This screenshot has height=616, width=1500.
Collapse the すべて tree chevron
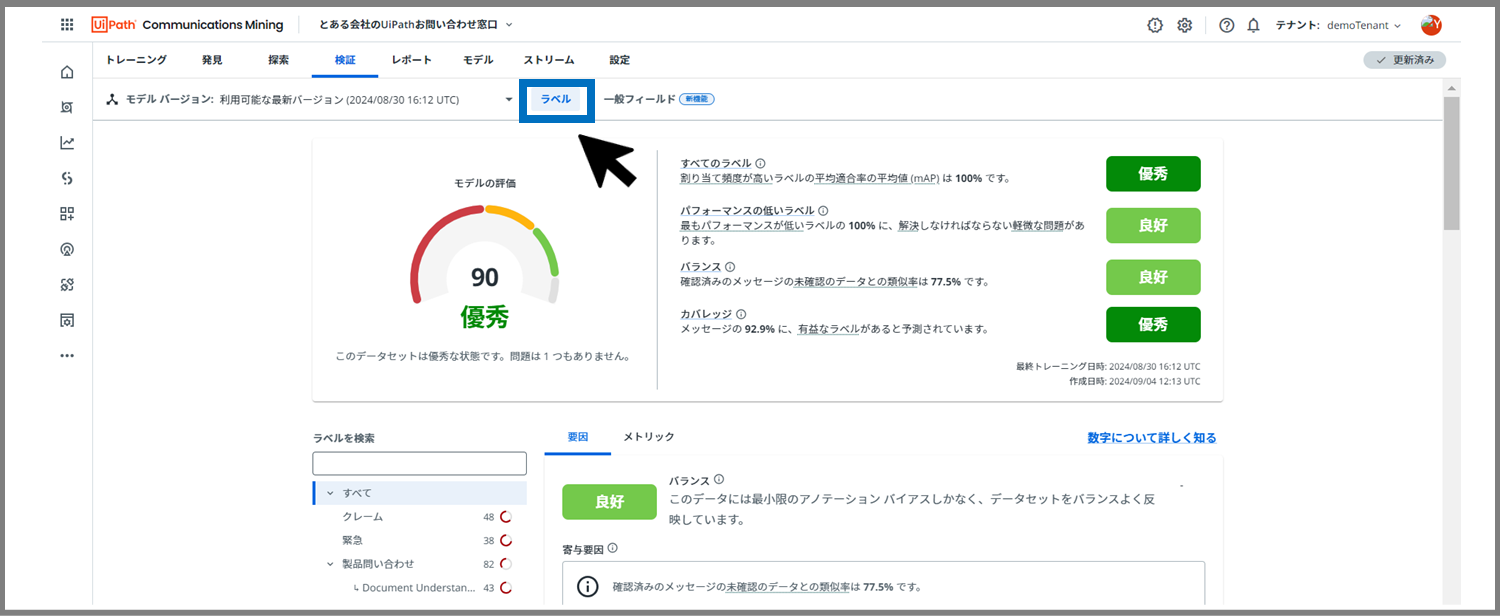(x=330, y=493)
